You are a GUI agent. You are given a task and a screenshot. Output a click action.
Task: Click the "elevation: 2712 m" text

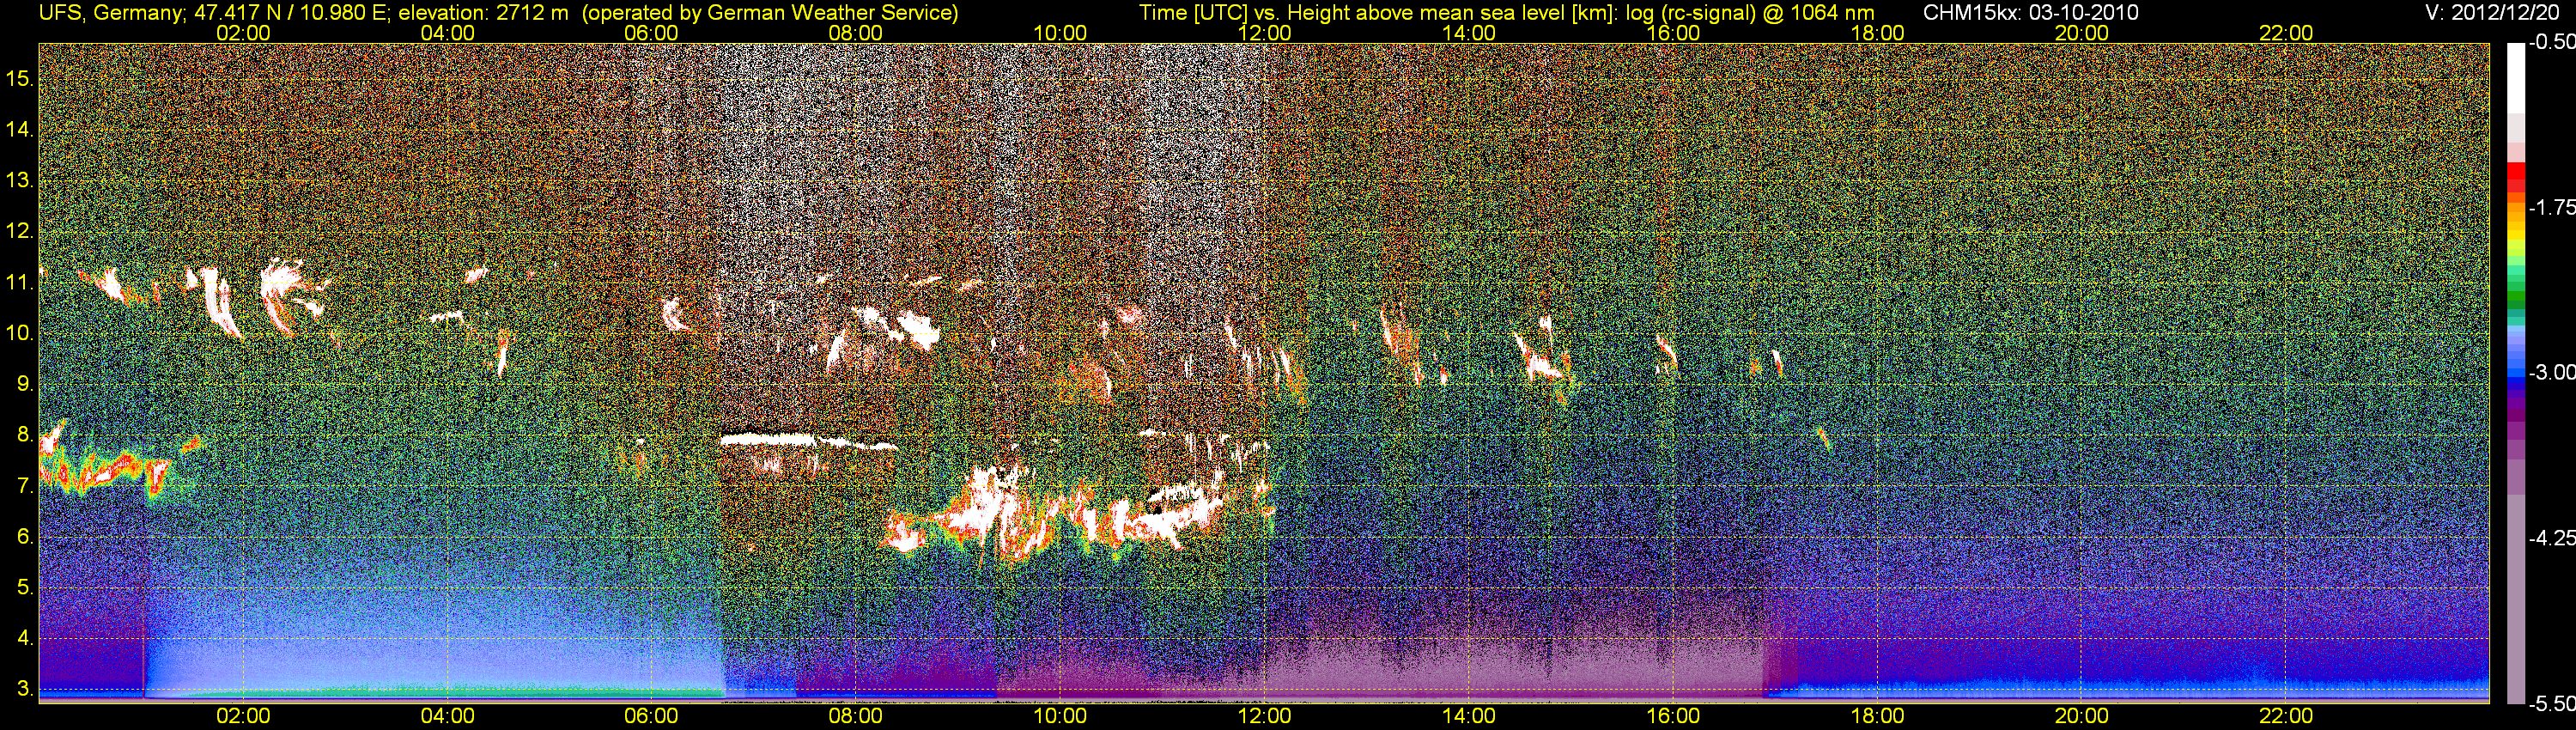483,13
